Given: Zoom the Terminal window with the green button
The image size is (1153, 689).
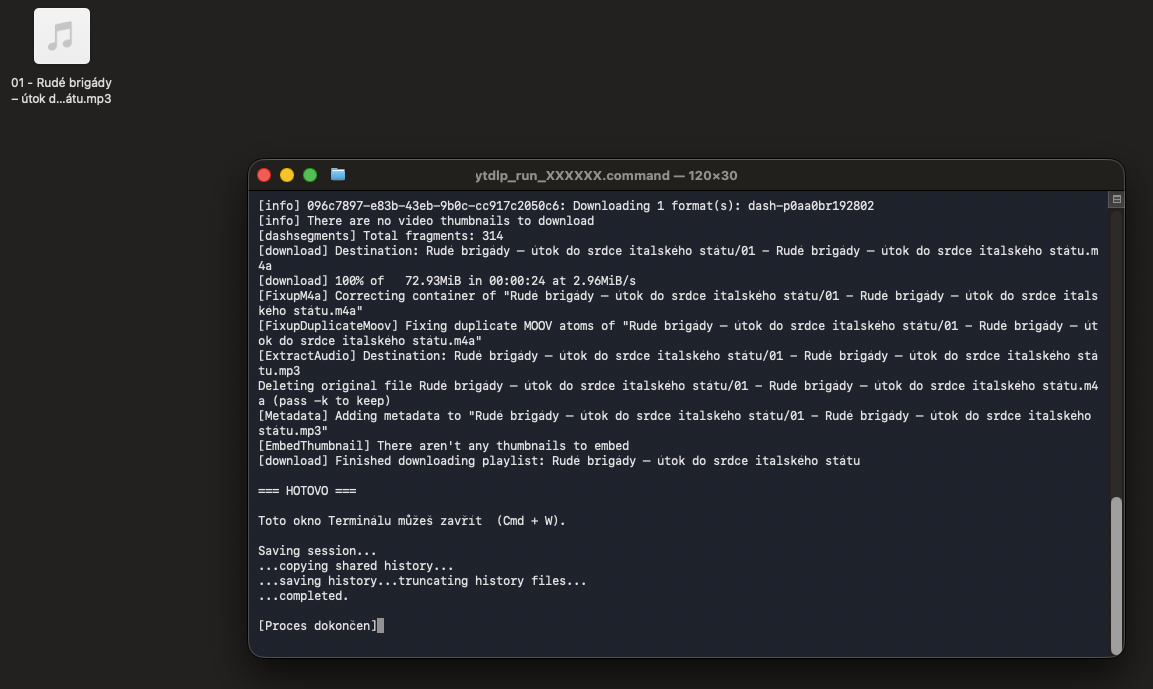Looking at the screenshot, I should pos(310,175).
